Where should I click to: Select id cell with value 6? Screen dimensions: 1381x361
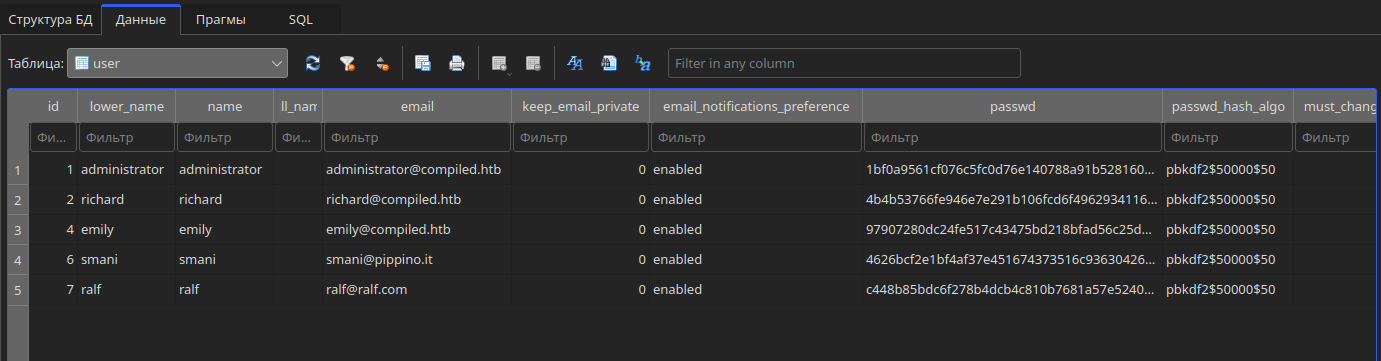[x=54, y=260]
